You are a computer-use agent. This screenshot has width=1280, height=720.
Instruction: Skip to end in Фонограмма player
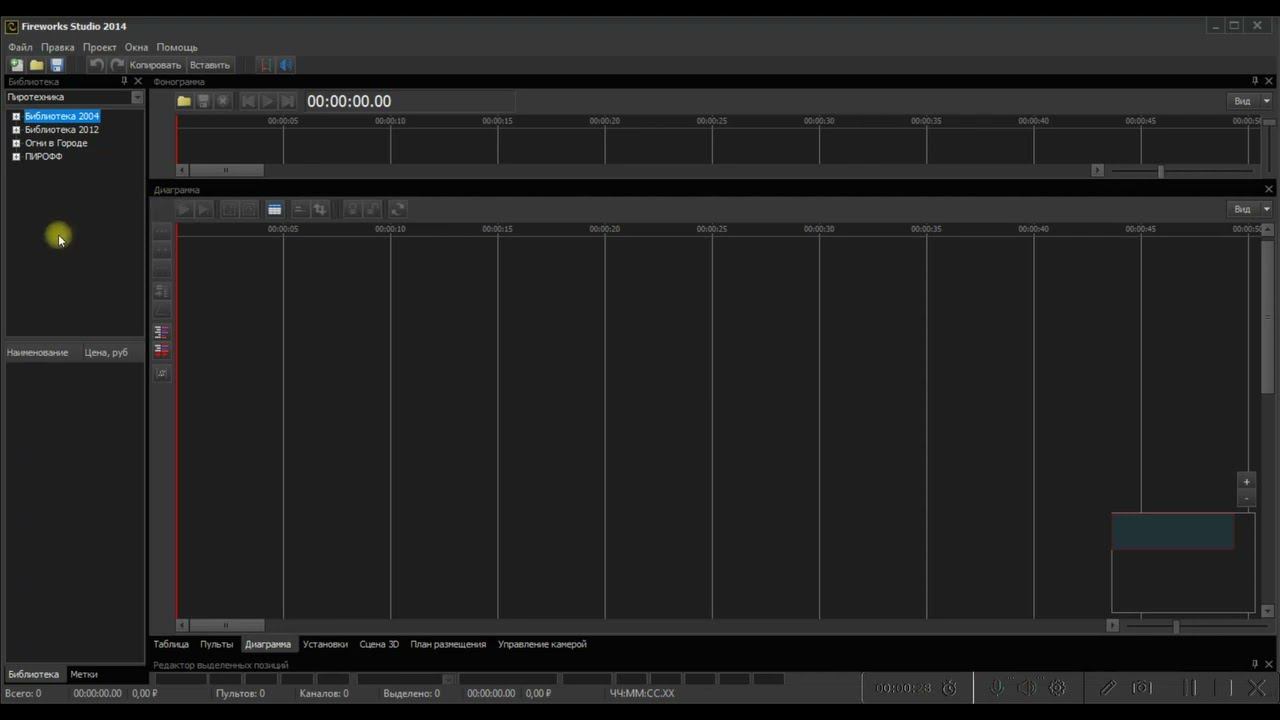coord(287,101)
